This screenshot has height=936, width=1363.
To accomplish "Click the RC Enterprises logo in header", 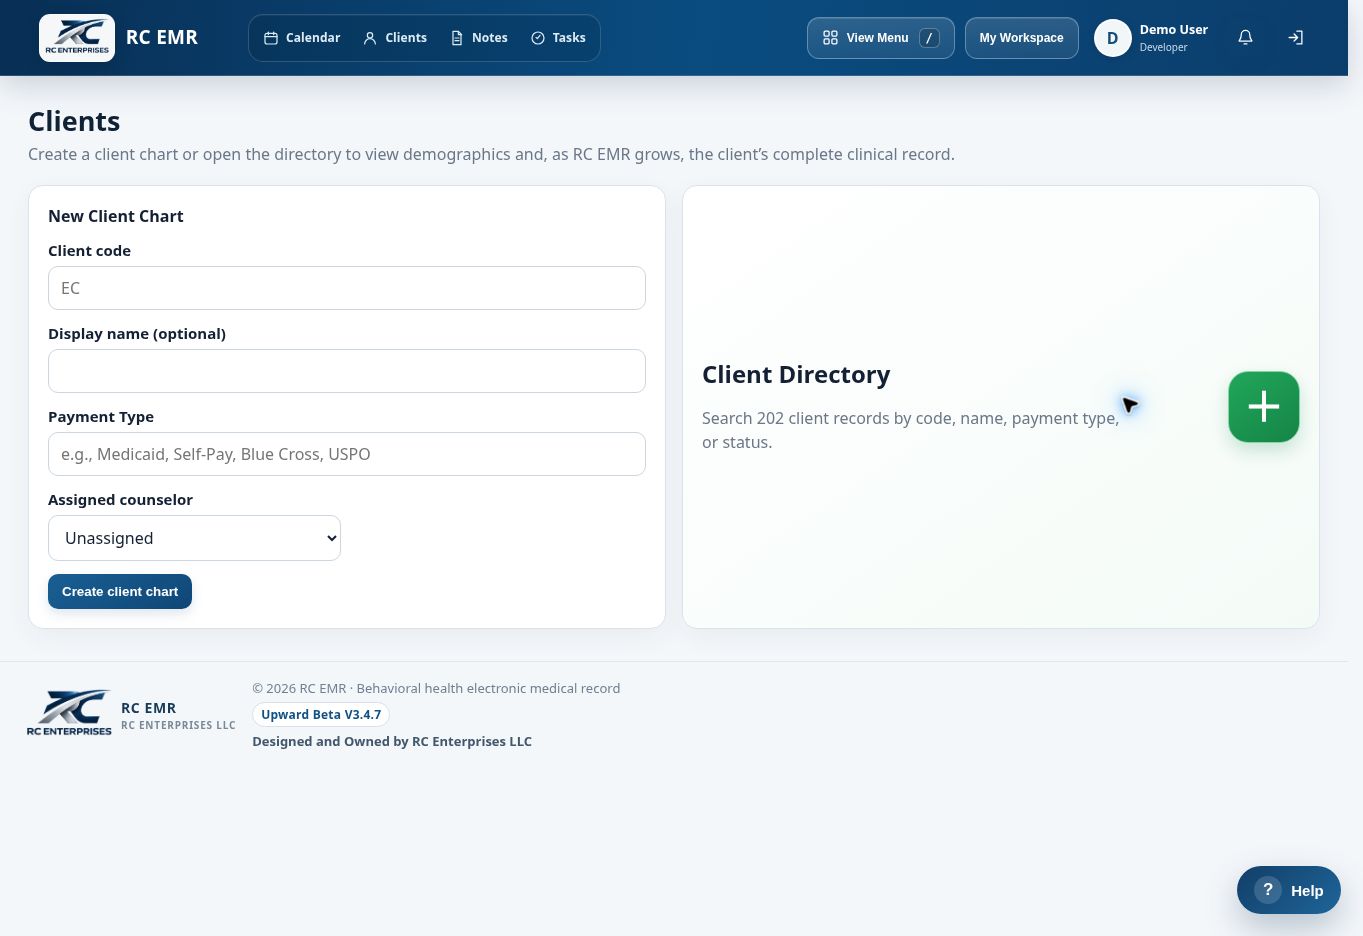I will (77, 38).
